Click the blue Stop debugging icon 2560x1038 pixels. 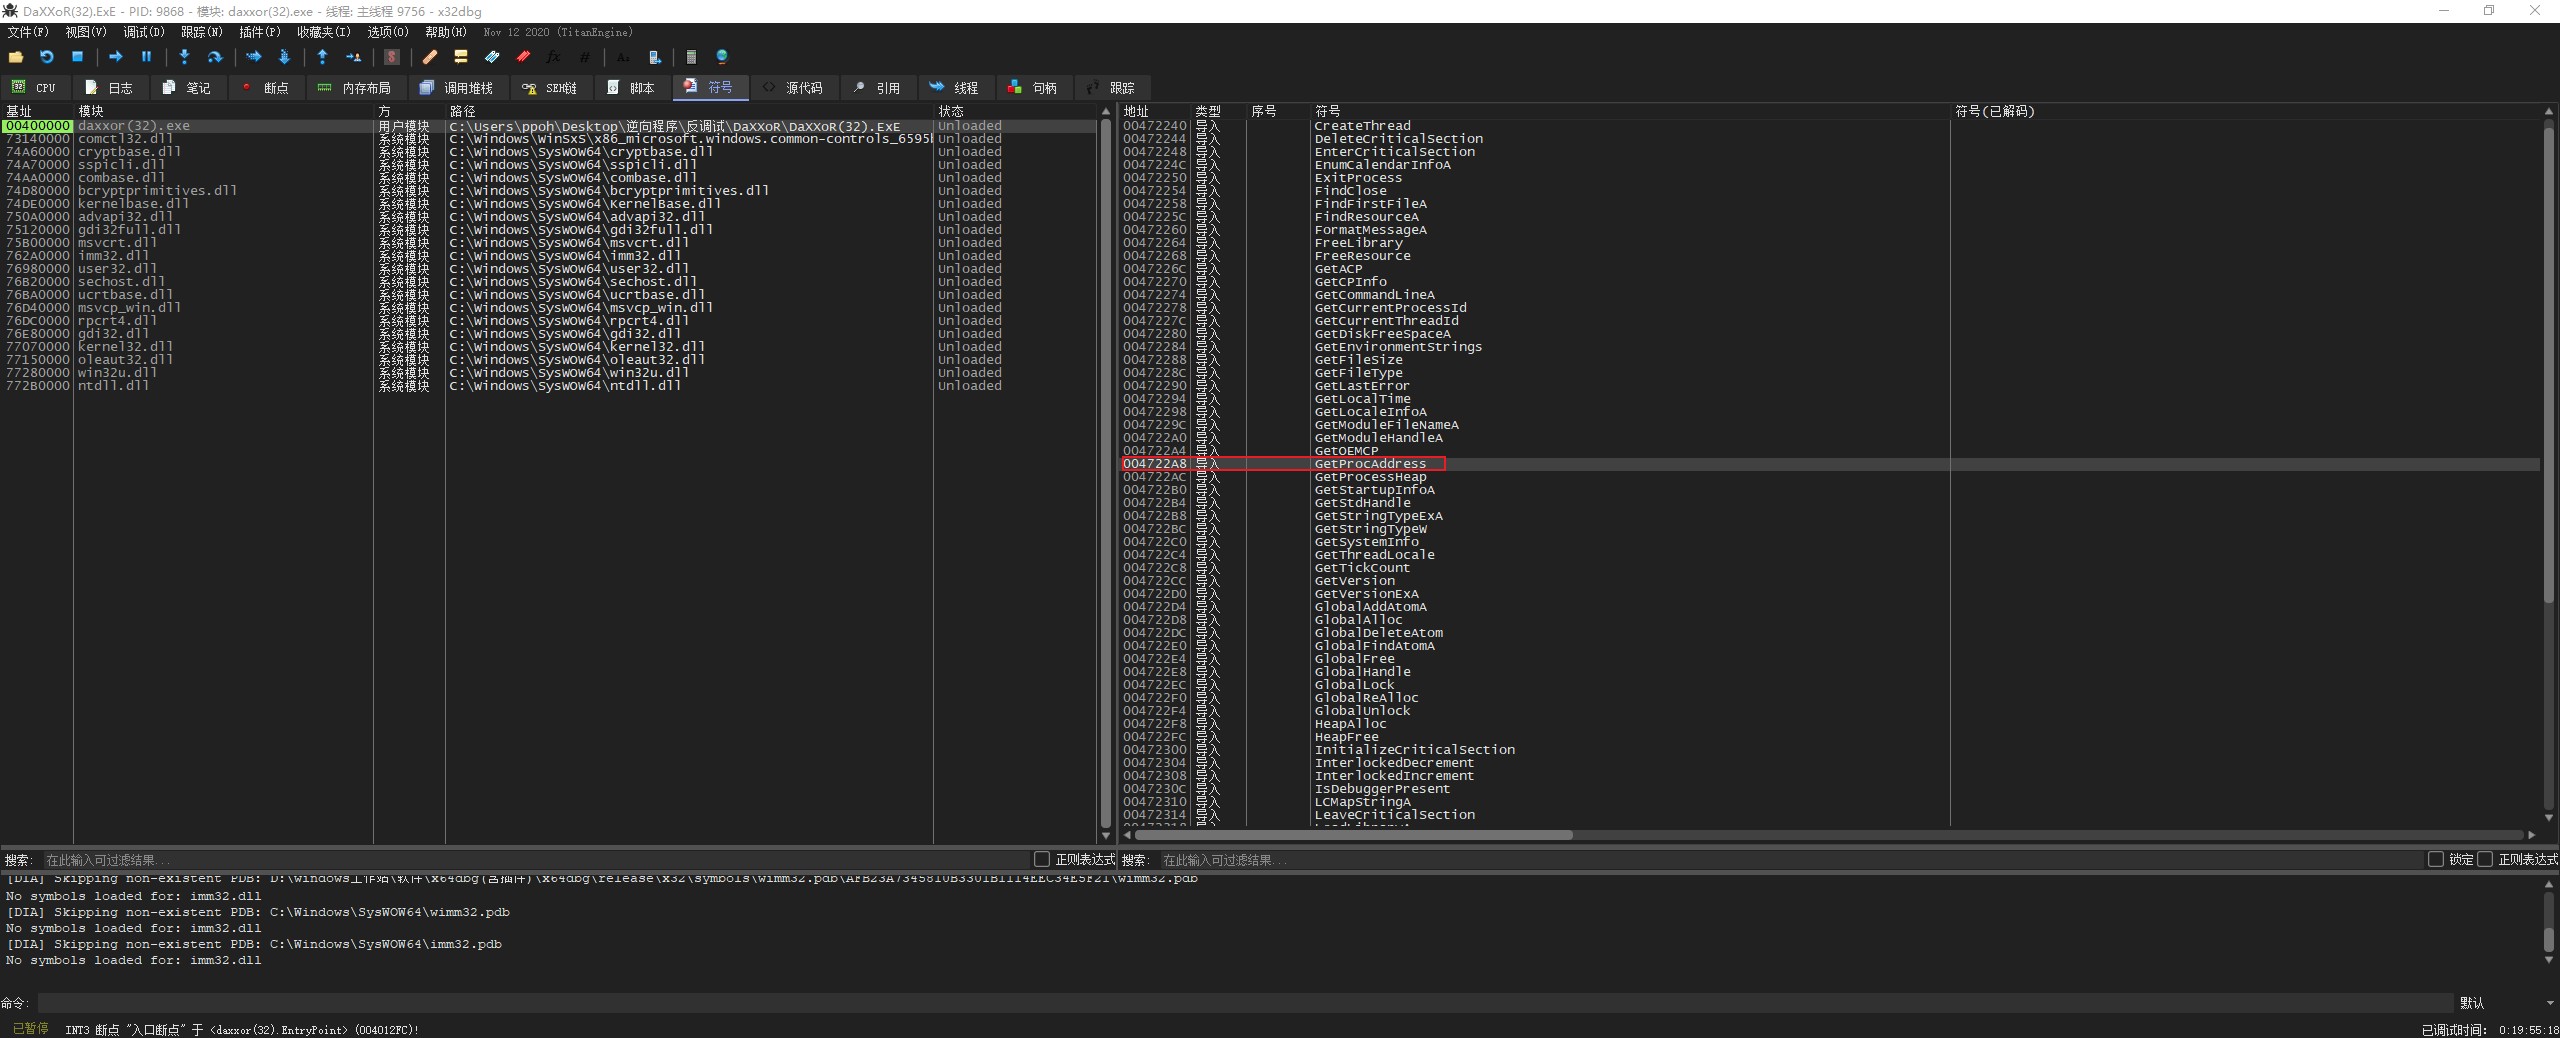77,57
